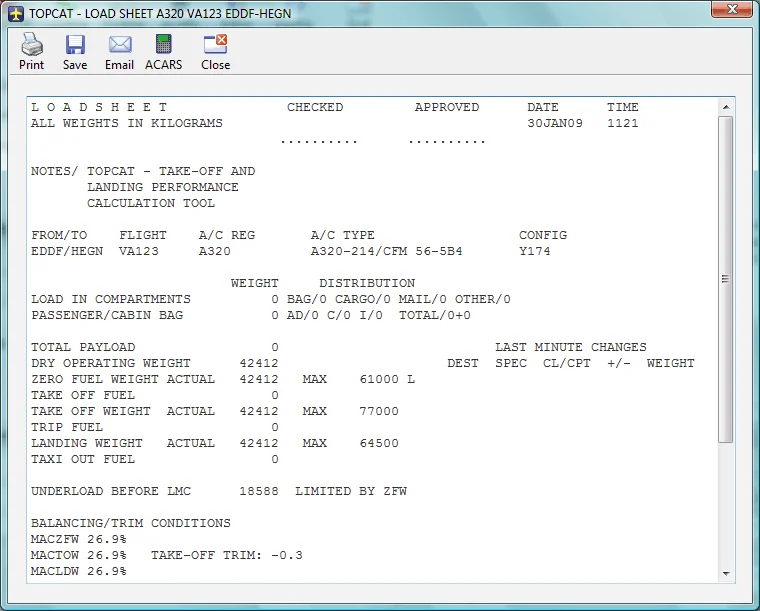760x611 pixels.
Task: Click the max take off weight 77000
Action: tap(379, 411)
